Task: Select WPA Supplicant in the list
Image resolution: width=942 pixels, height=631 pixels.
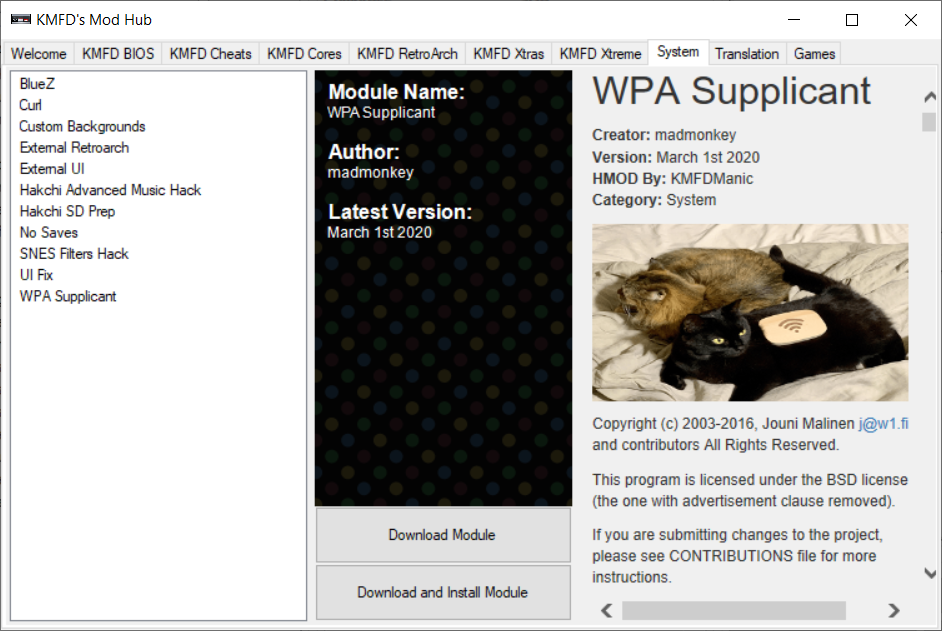Action: (x=68, y=296)
